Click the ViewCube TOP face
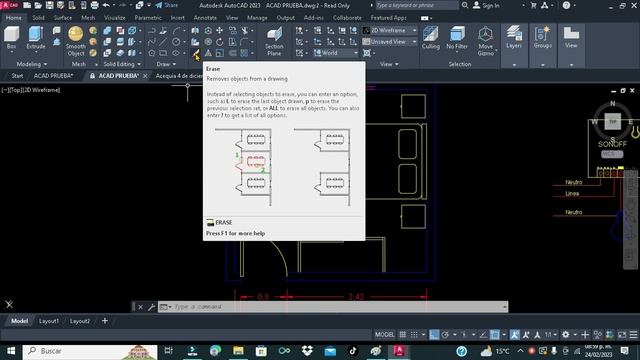This screenshot has width=640, height=360. [x=612, y=122]
